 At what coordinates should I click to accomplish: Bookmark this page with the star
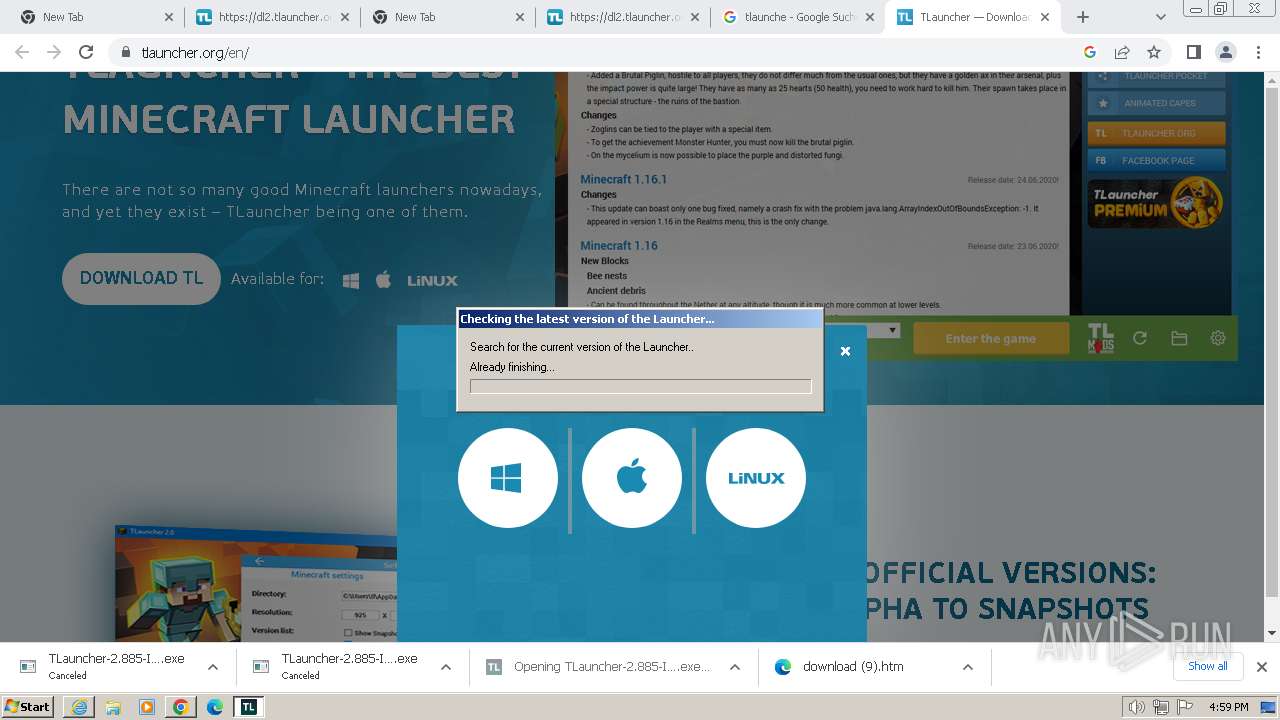pyautogui.click(x=1154, y=53)
